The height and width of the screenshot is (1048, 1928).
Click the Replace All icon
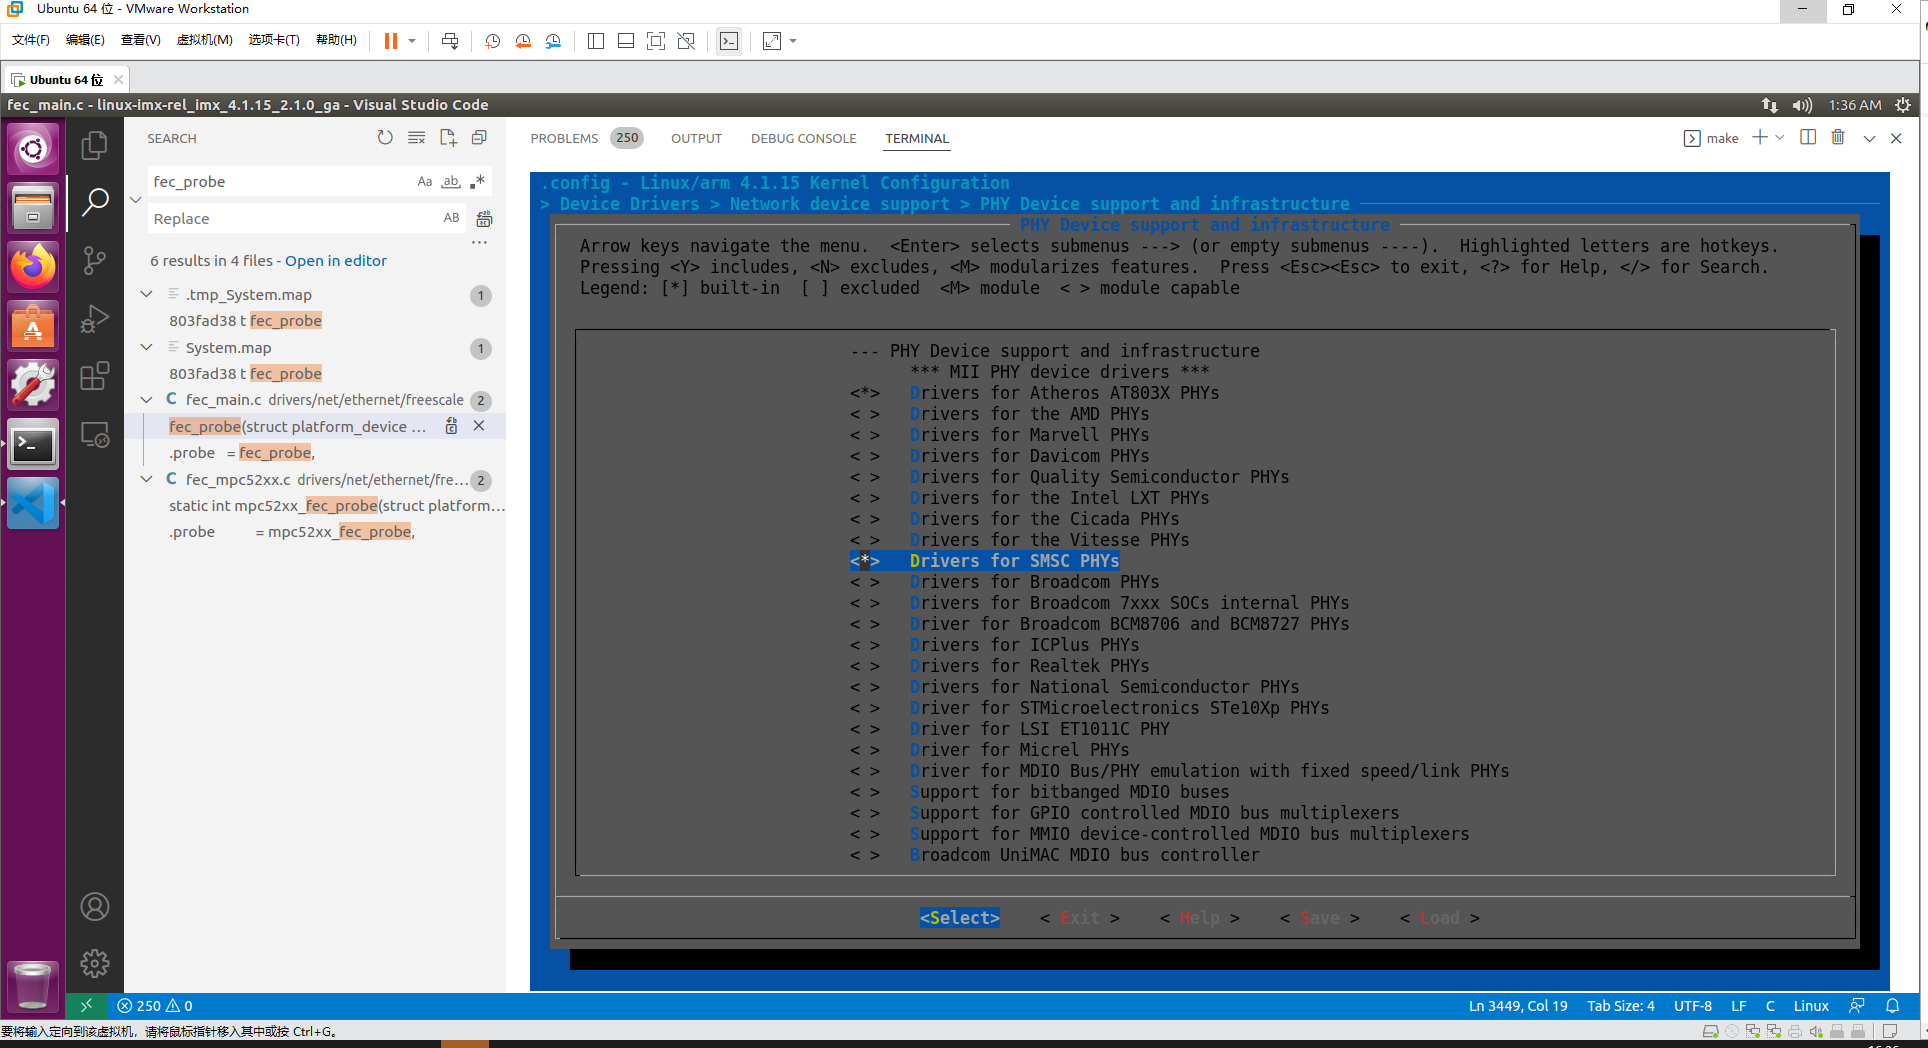(x=484, y=218)
